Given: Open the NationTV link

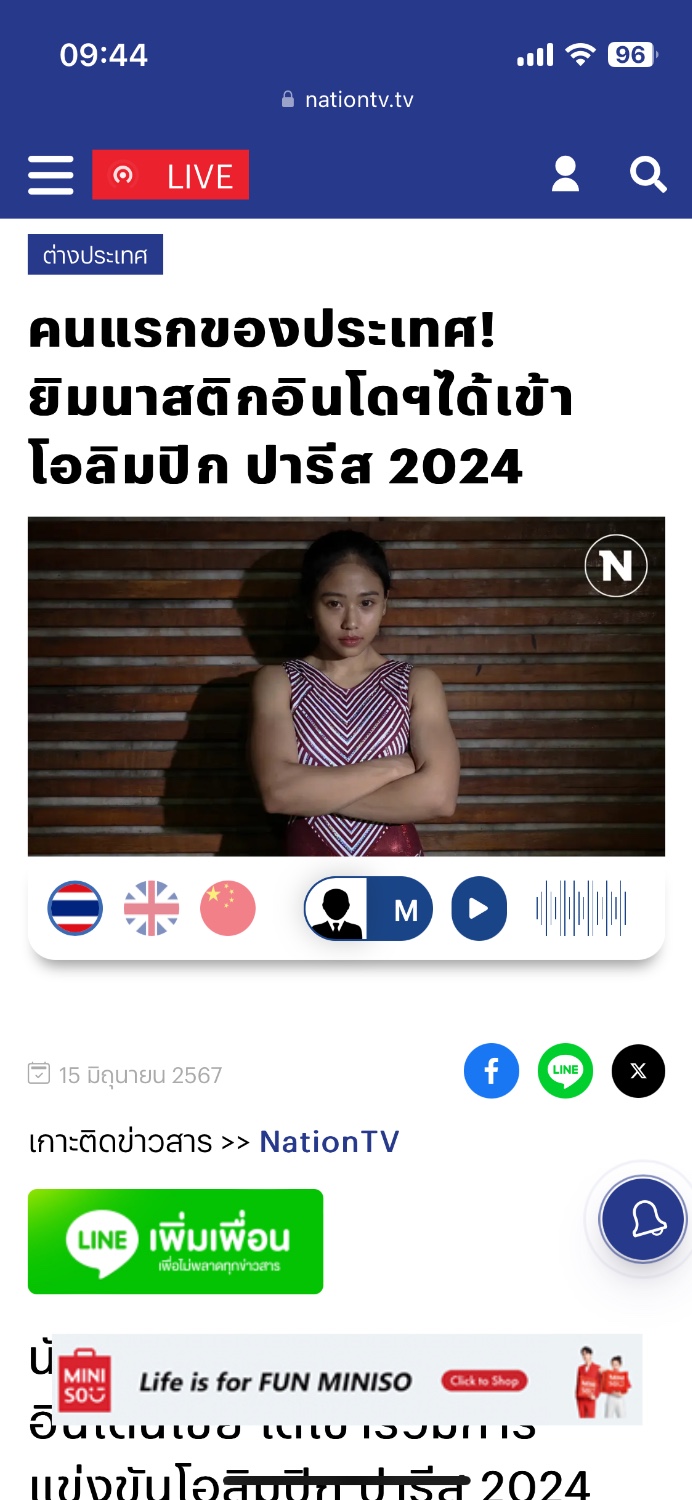Looking at the screenshot, I should (329, 1141).
